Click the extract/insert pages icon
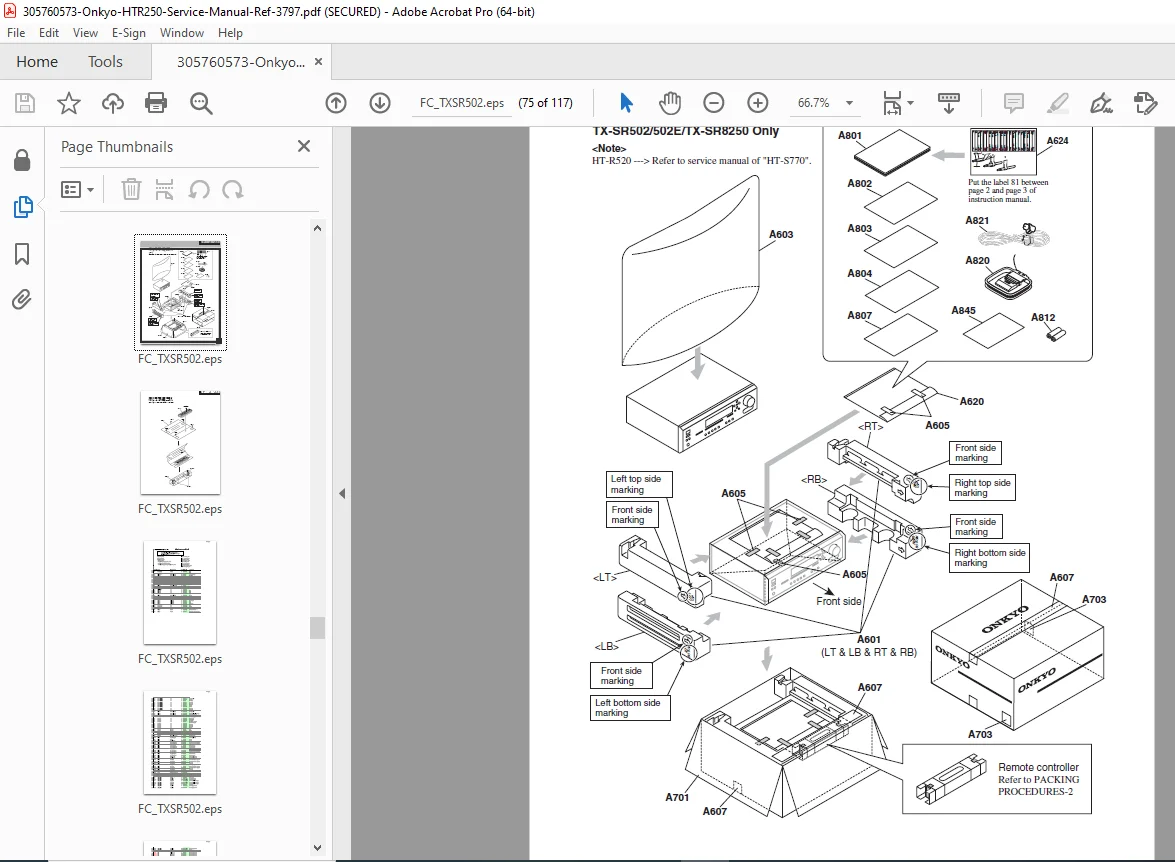The width and height of the screenshot is (1175, 862). 164,190
